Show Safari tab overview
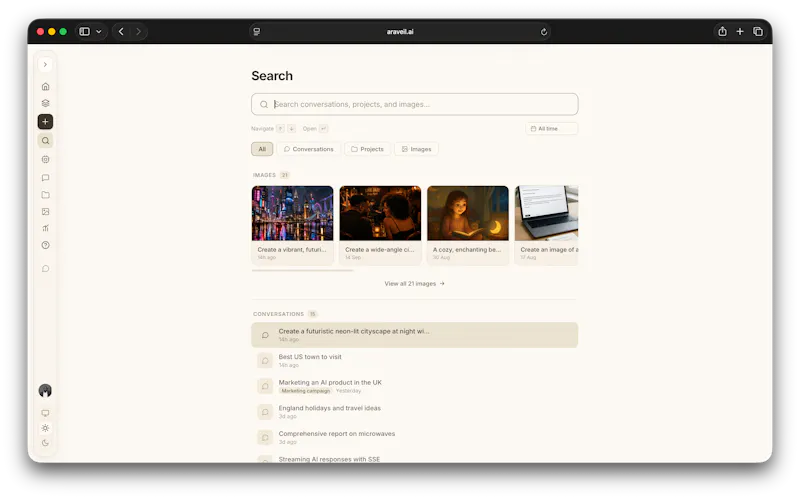 (758, 32)
